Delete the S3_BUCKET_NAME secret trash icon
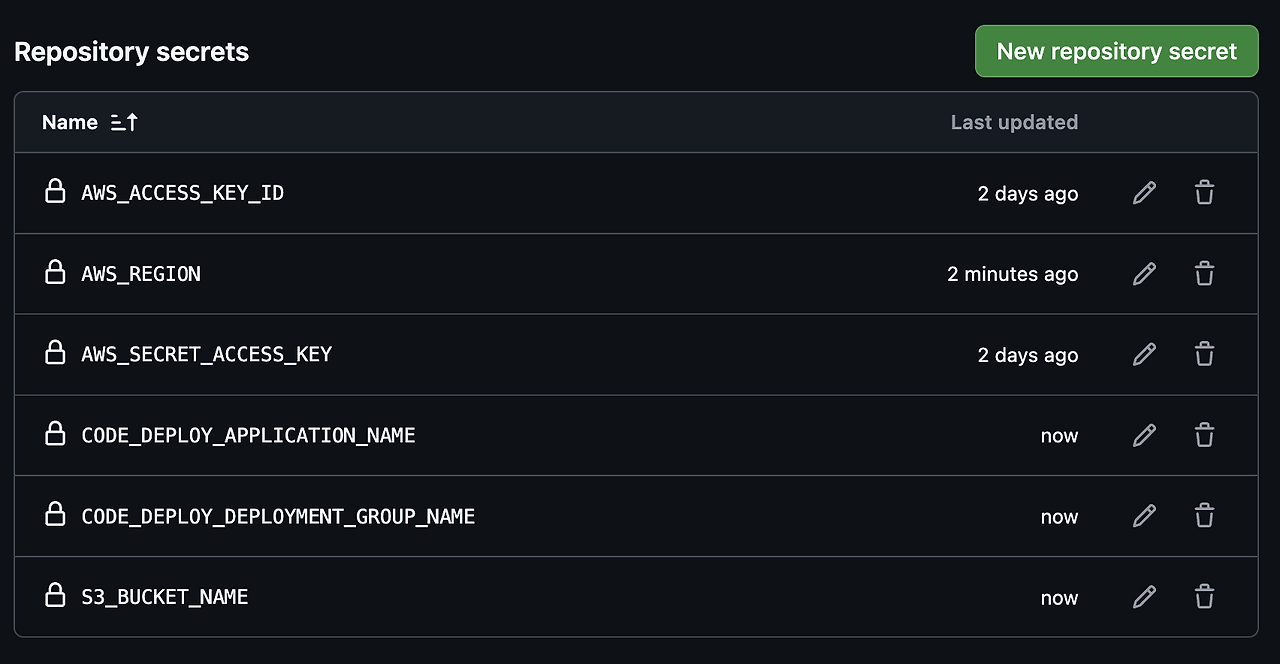The height and width of the screenshot is (664, 1280). (x=1204, y=597)
